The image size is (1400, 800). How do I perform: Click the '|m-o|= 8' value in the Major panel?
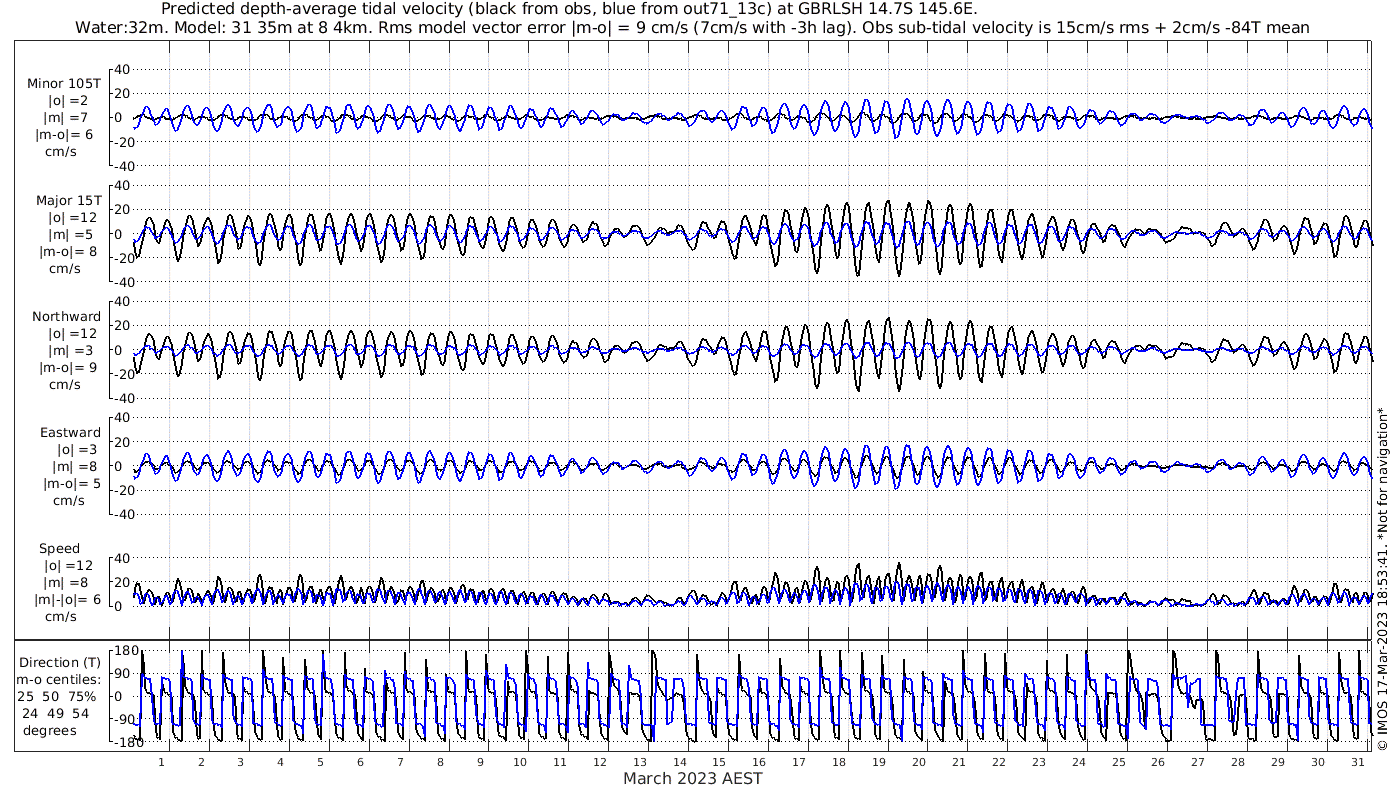pyautogui.click(x=66, y=251)
